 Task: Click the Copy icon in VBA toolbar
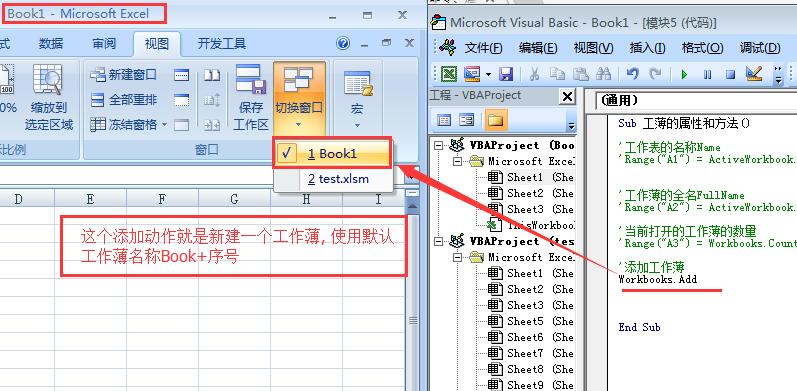[558, 75]
